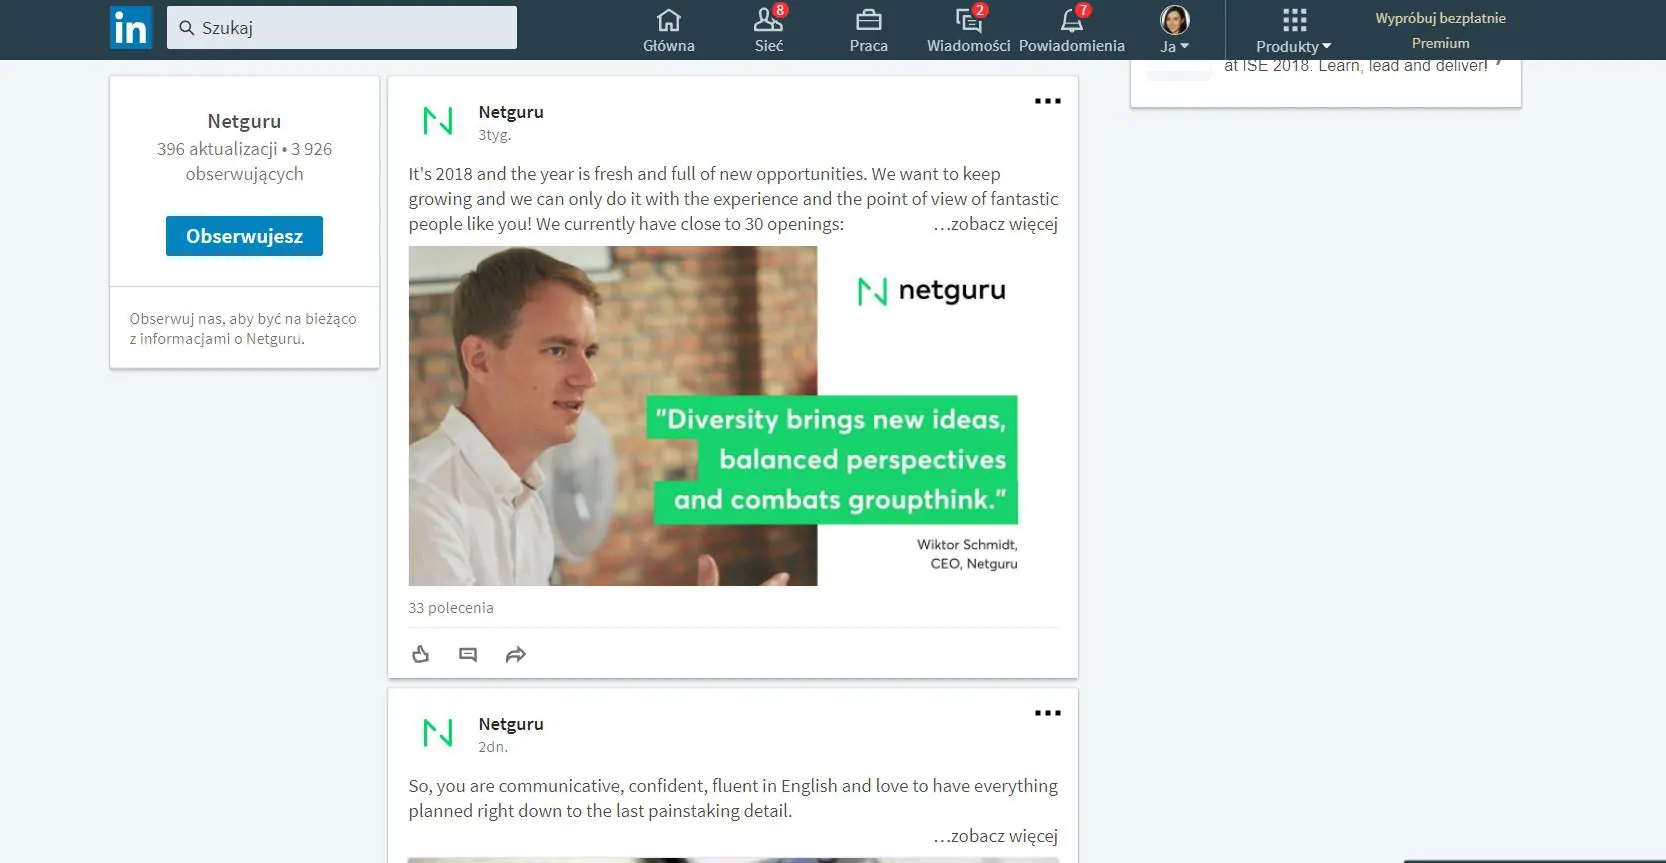1666x863 pixels.
Task: Open the LinkedIn home logo
Action: coord(130,28)
